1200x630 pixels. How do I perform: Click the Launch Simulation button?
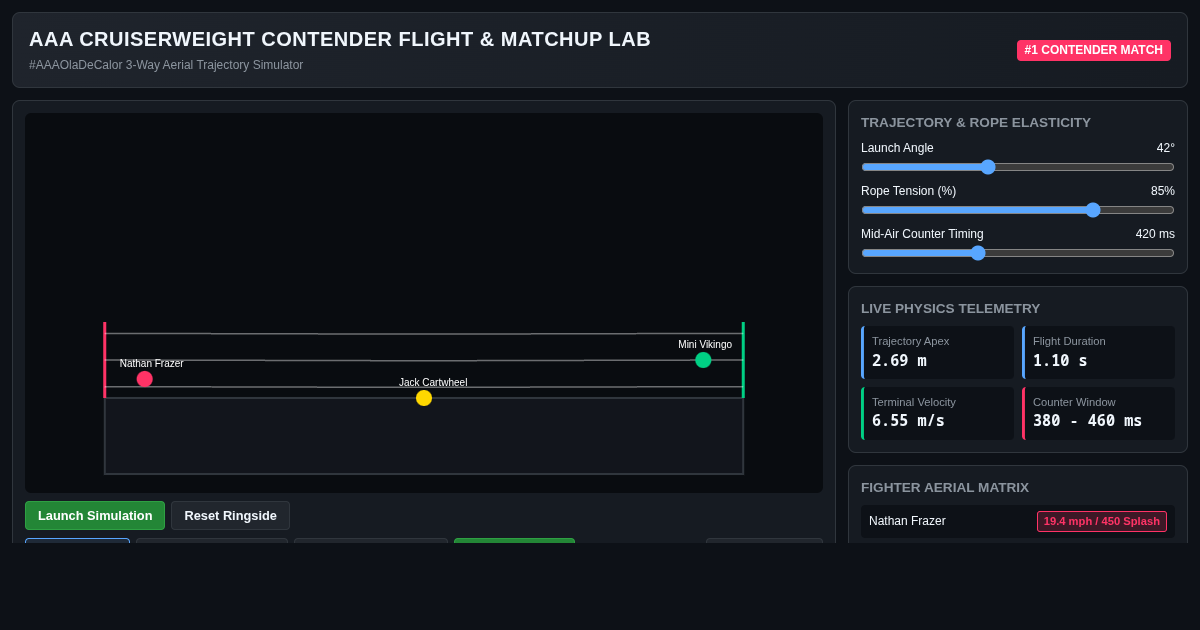[95, 516]
